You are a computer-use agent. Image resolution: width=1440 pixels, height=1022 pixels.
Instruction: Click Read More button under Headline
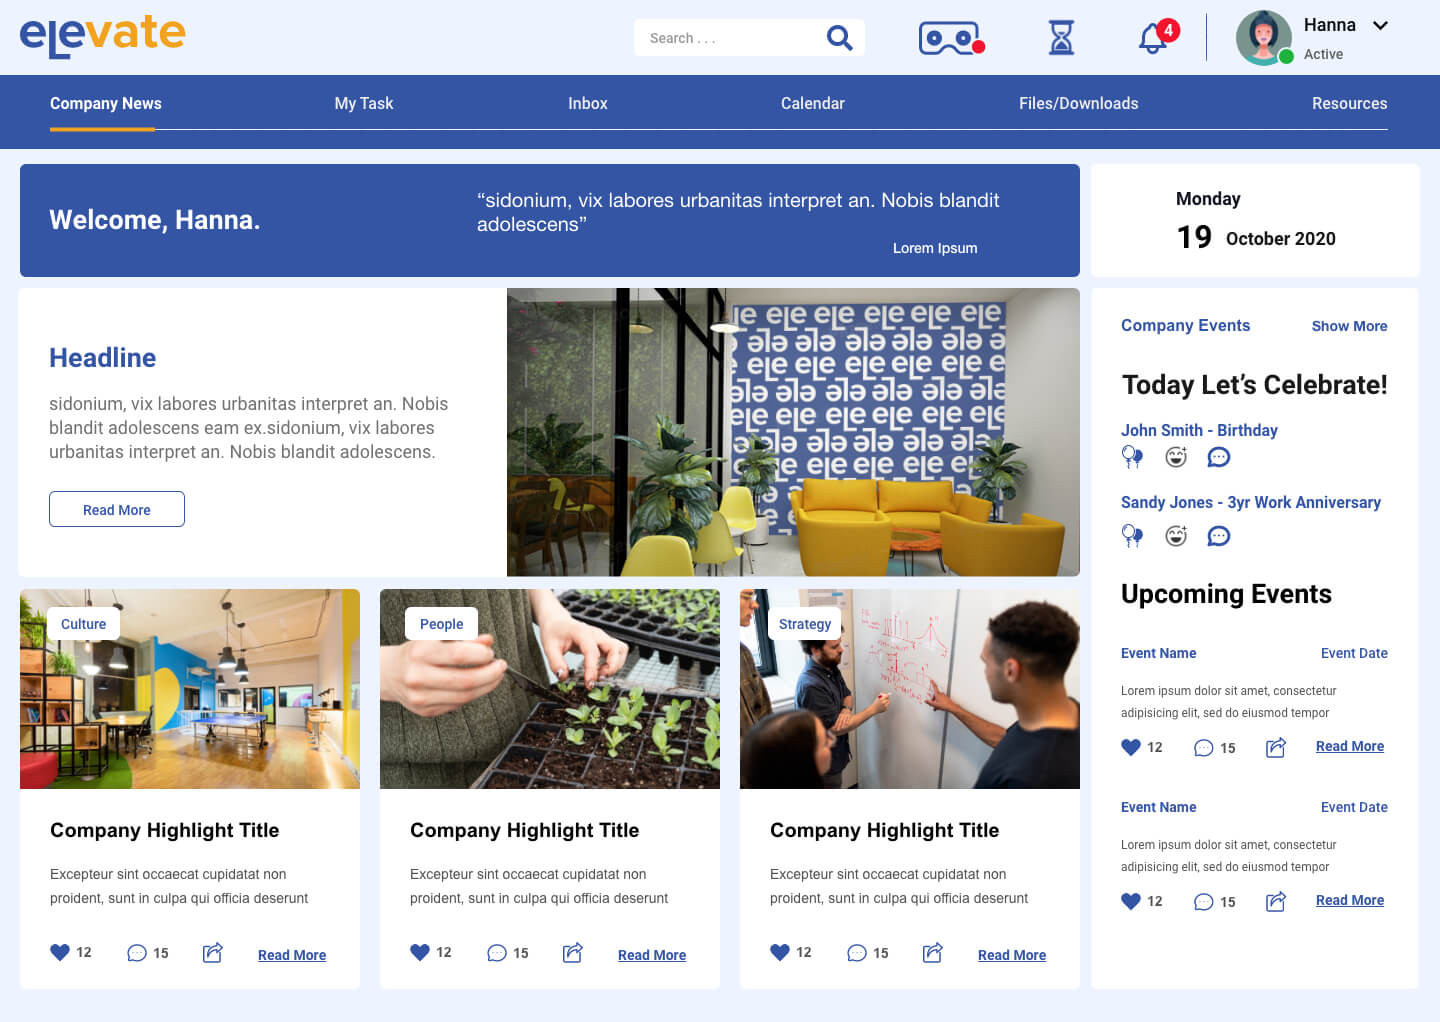[117, 509]
